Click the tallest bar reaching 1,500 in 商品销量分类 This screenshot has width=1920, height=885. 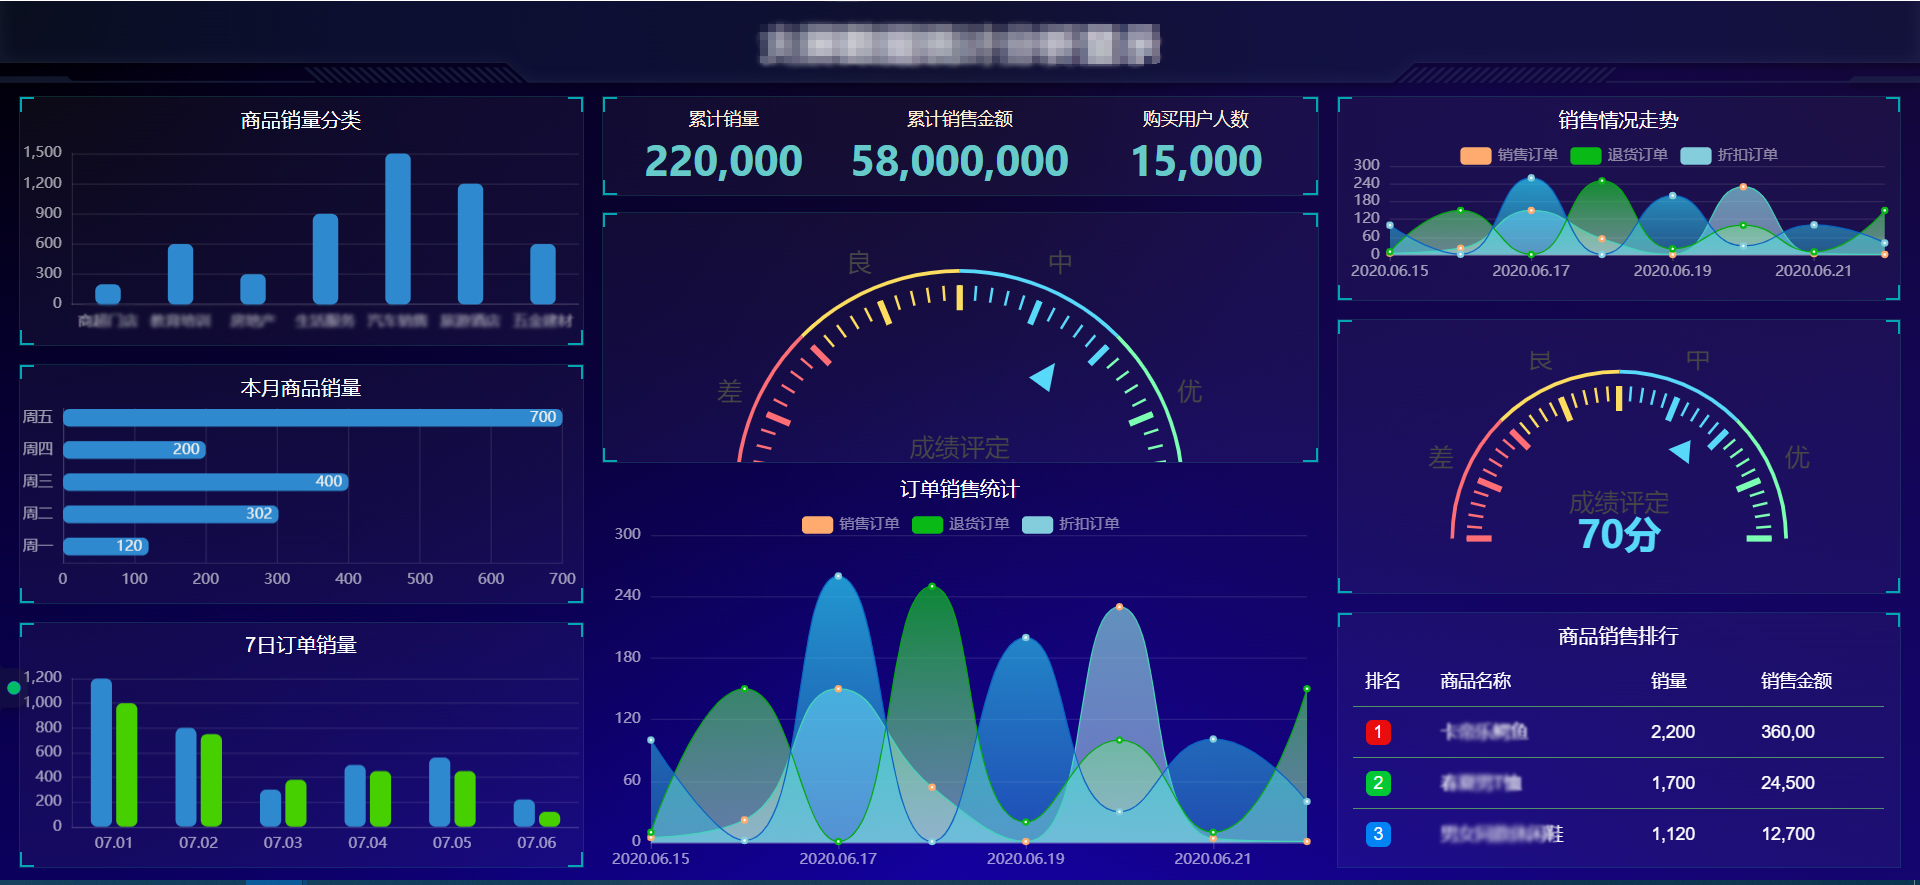398,229
